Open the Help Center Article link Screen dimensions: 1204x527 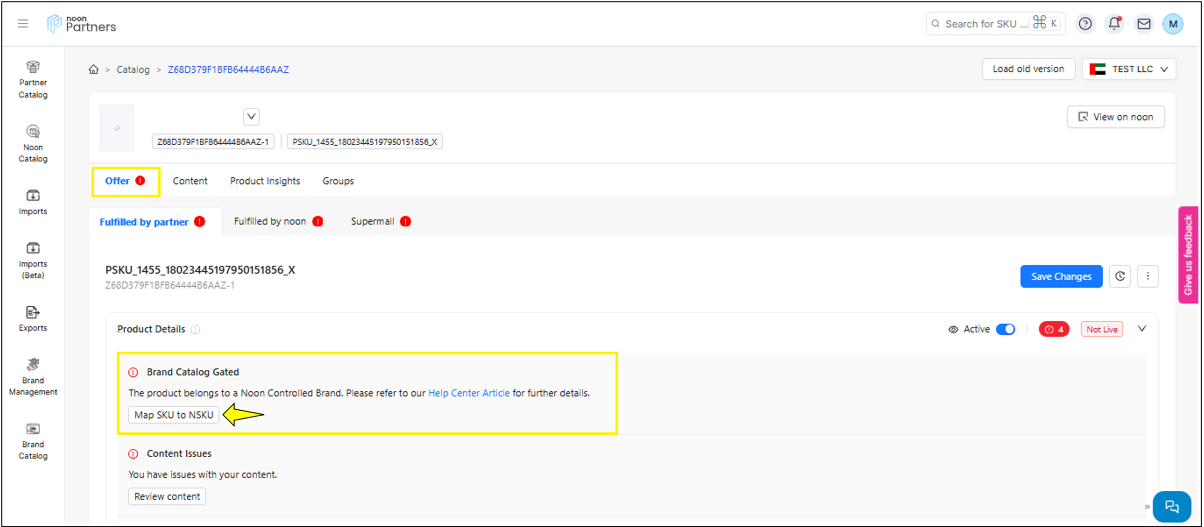click(x=468, y=393)
